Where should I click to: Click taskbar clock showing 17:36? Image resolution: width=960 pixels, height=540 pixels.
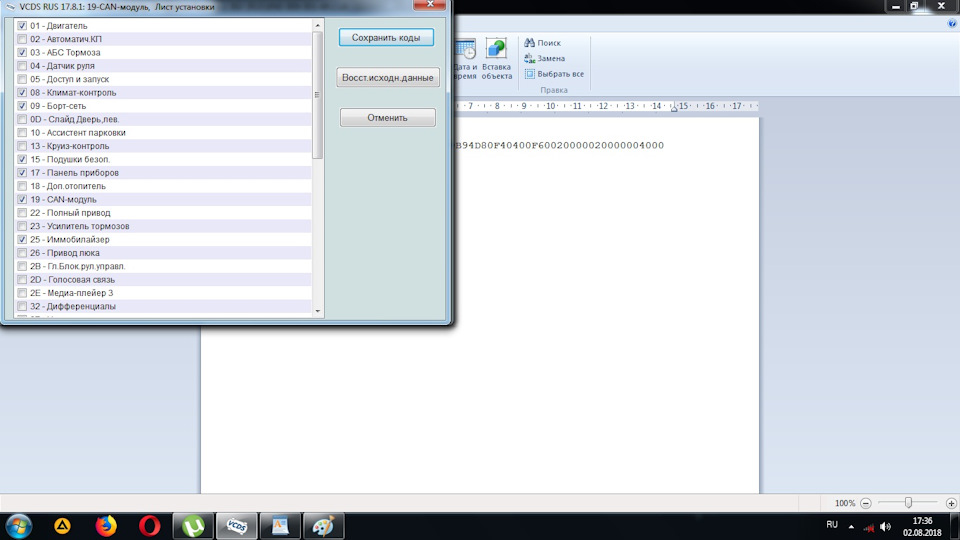(922, 527)
